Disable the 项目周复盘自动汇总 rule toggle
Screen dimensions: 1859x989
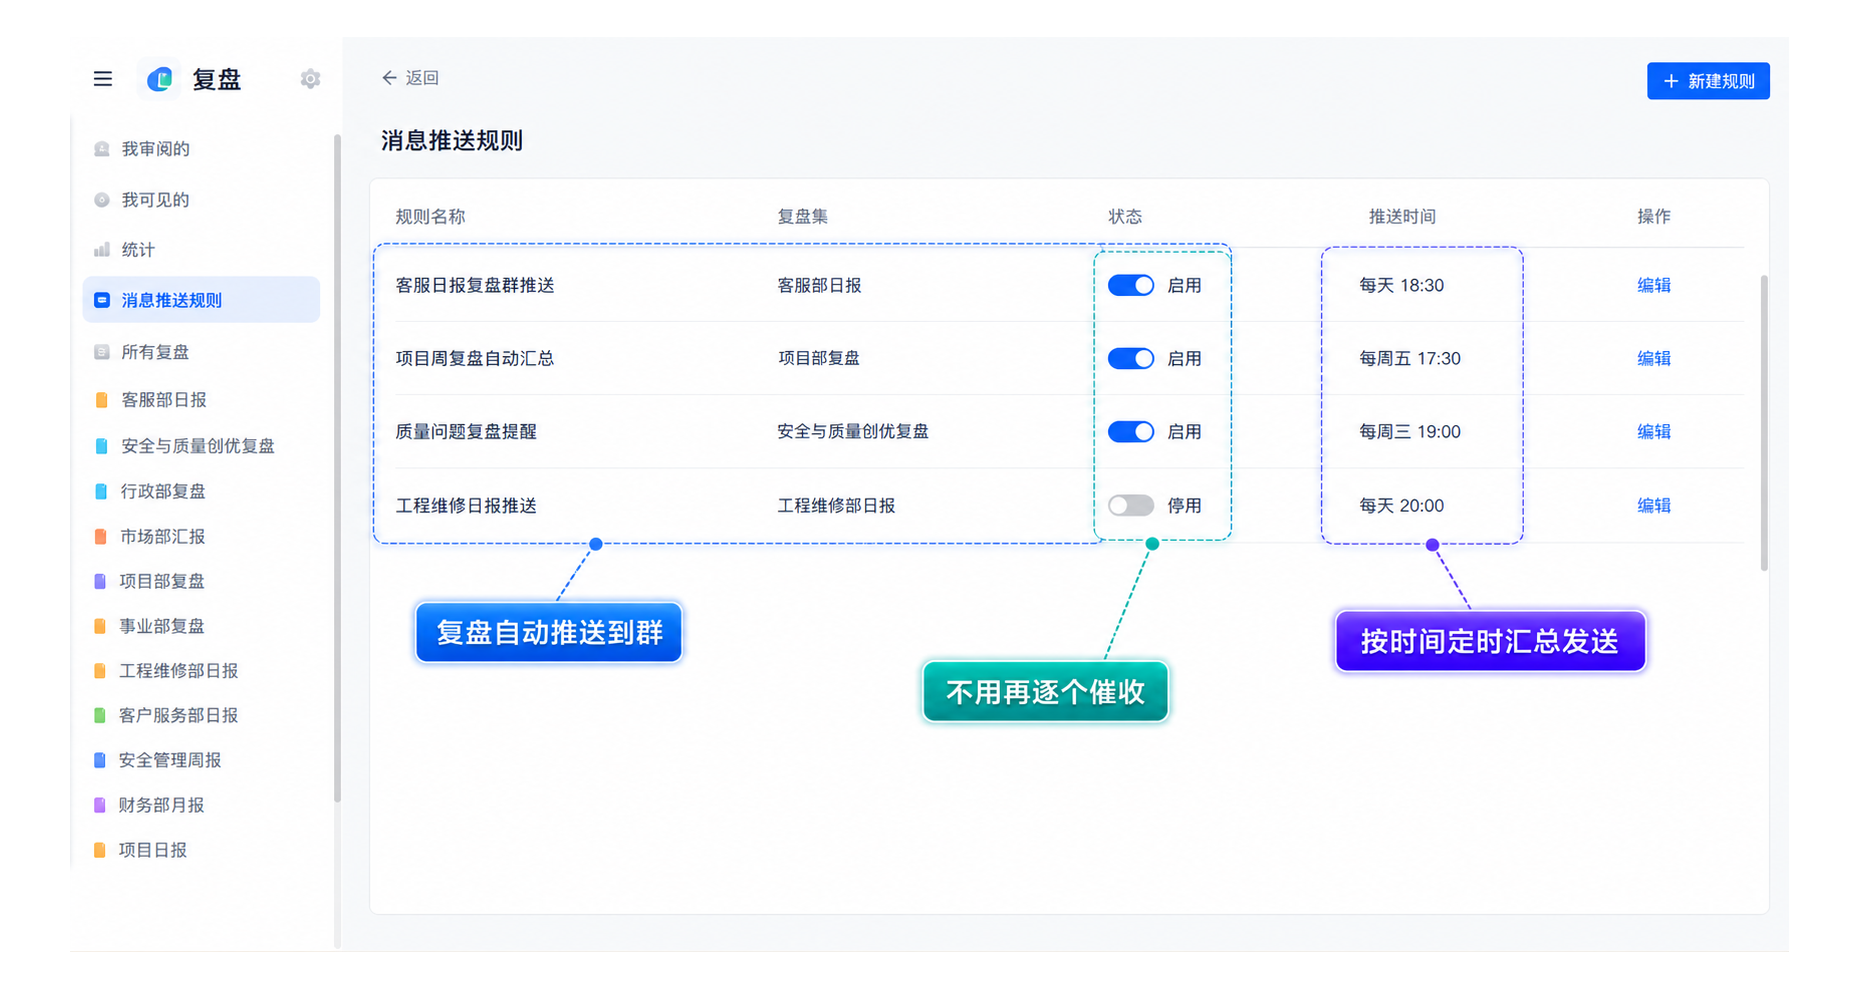tap(1131, 359)
